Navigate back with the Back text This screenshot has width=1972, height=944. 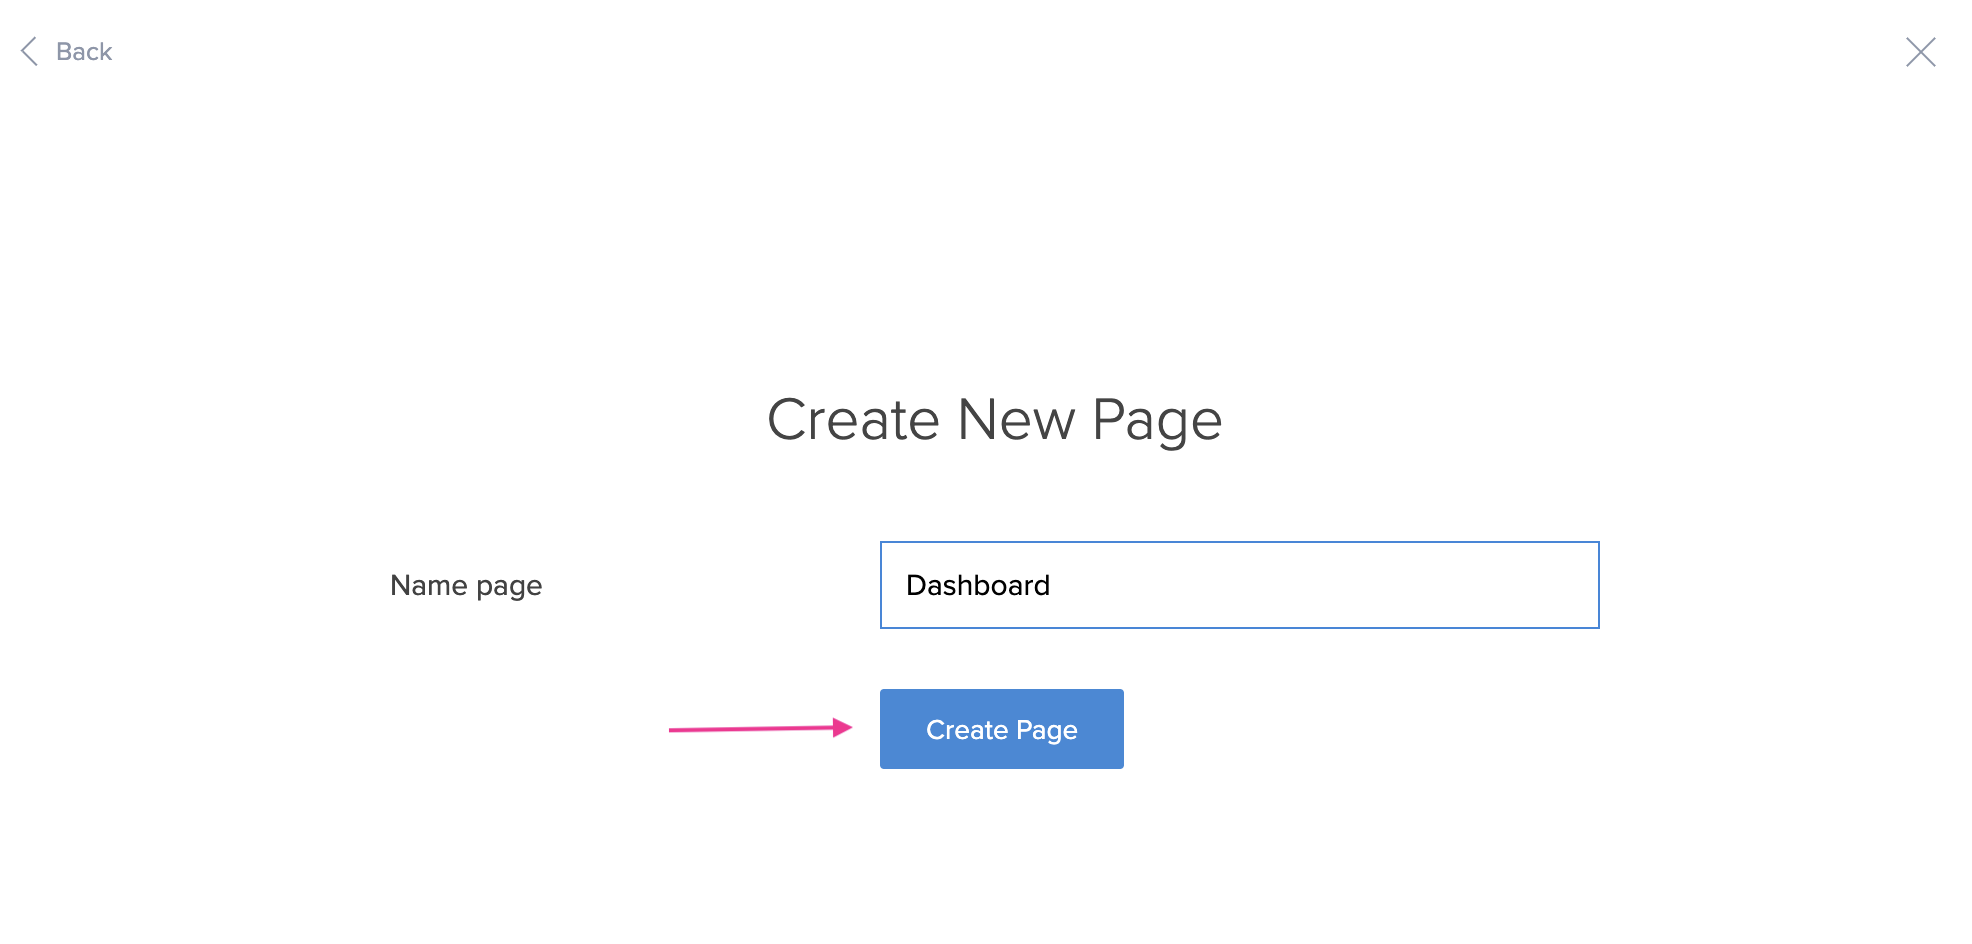(x=84, y=52)
